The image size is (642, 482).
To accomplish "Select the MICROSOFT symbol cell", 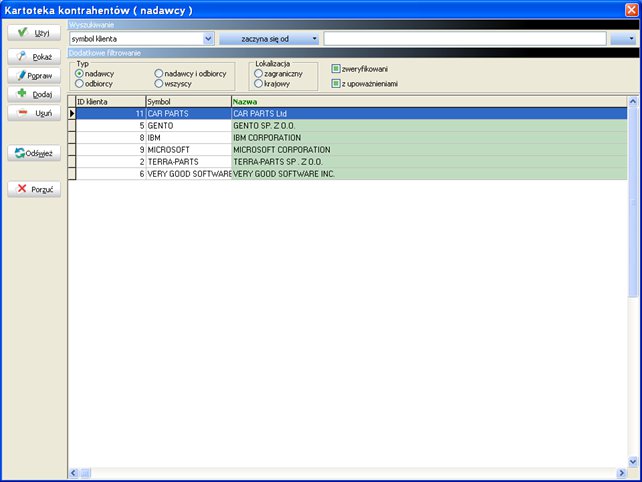I will coord(189,150).
